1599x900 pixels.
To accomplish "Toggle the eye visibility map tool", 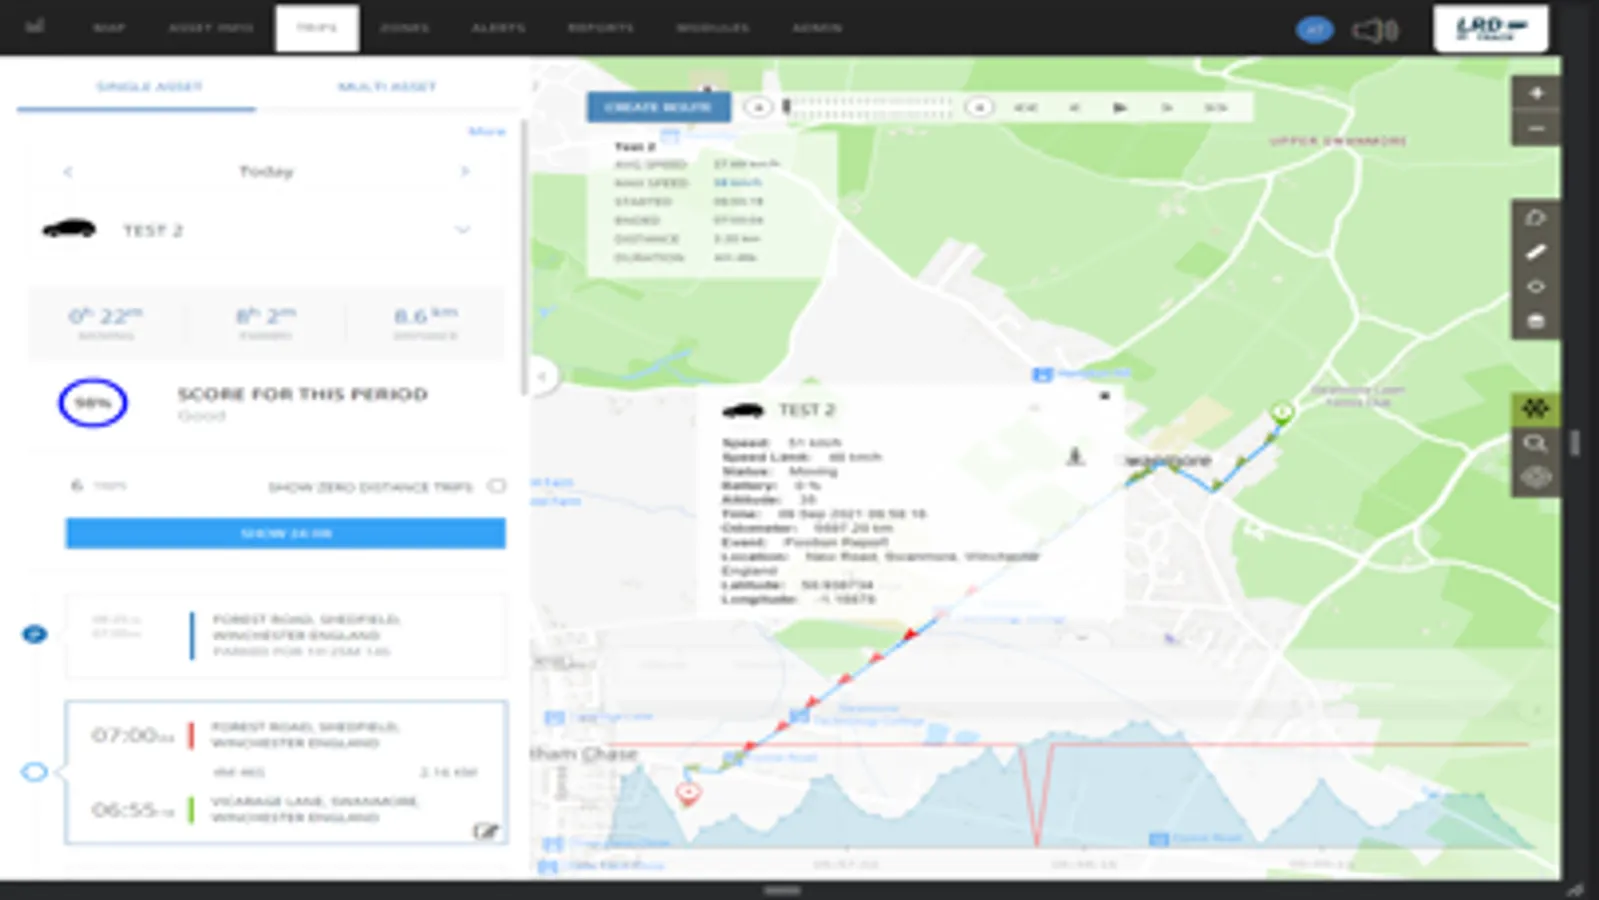I will click(x=1537, y=287).
